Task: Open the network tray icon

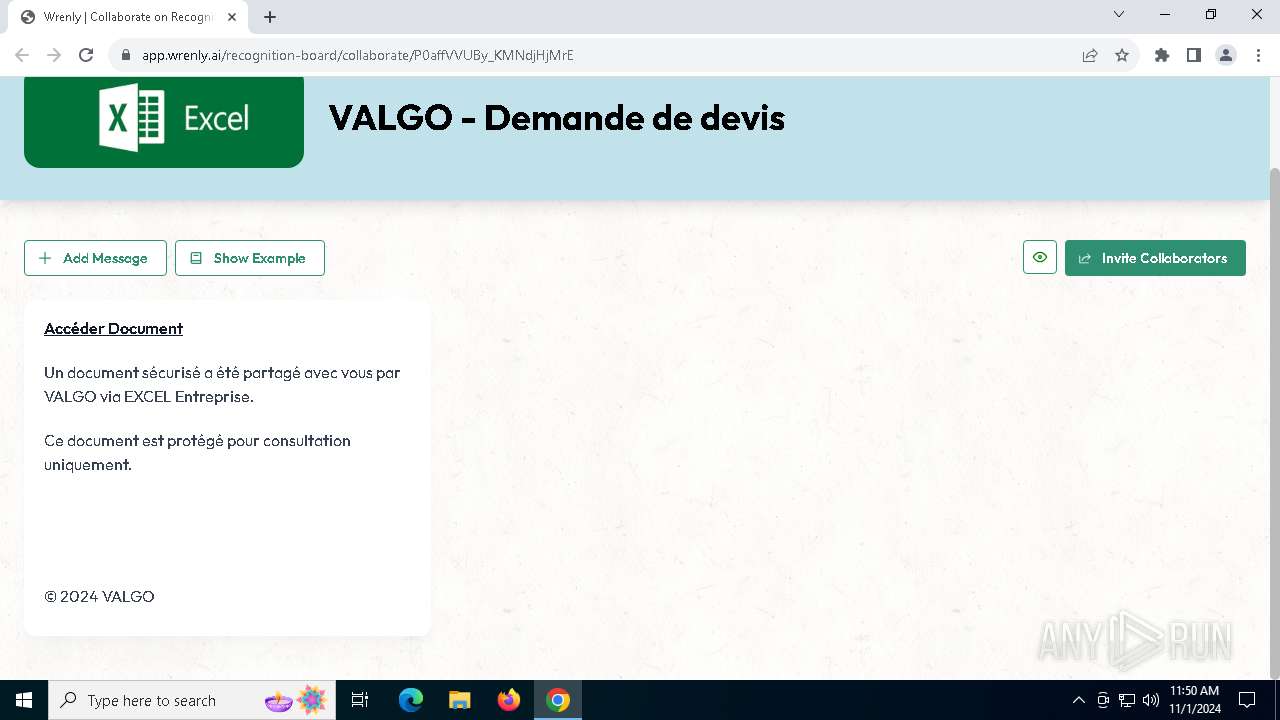Action: point(1127,700)
